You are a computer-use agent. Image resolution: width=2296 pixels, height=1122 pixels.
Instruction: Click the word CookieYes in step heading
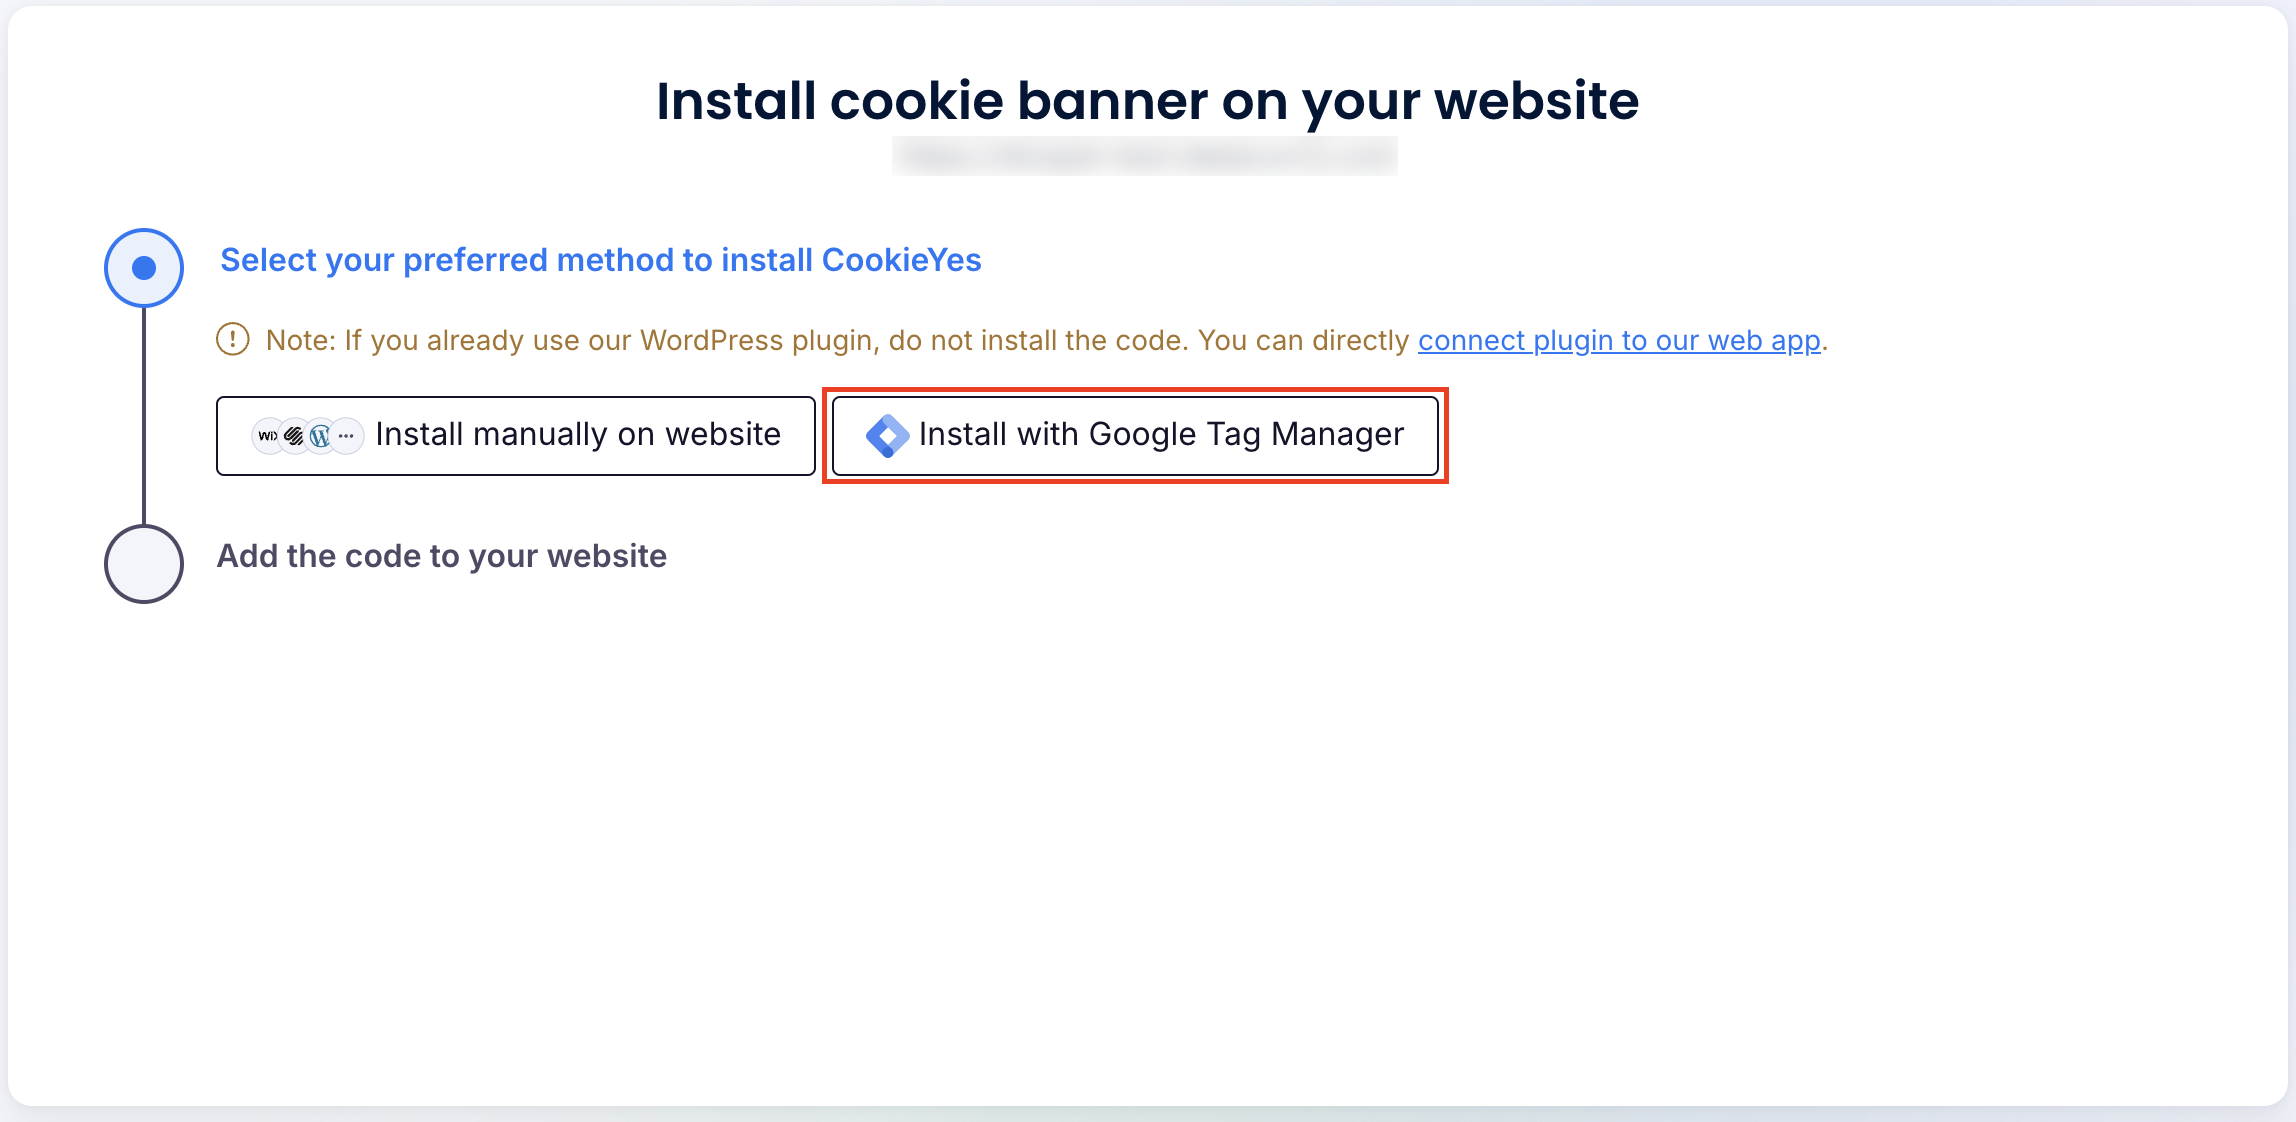901,260
